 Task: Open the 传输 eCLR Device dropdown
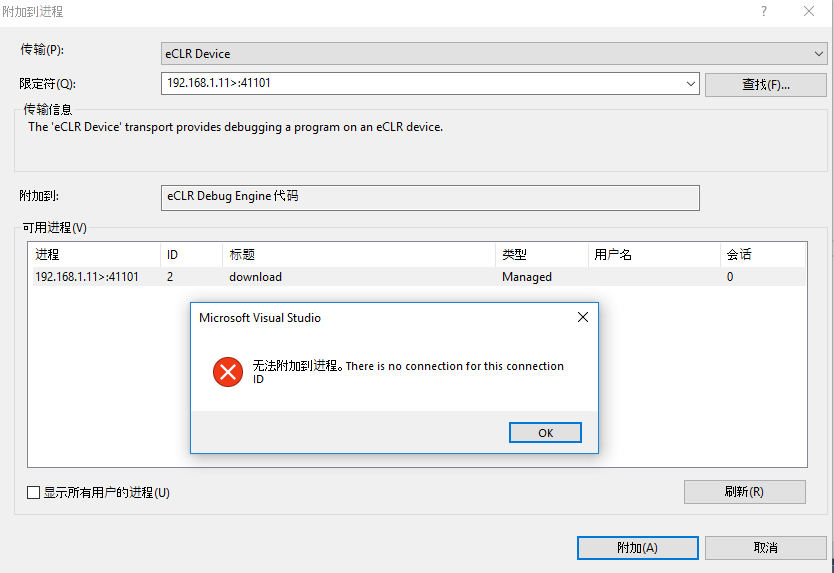point(494,54)
